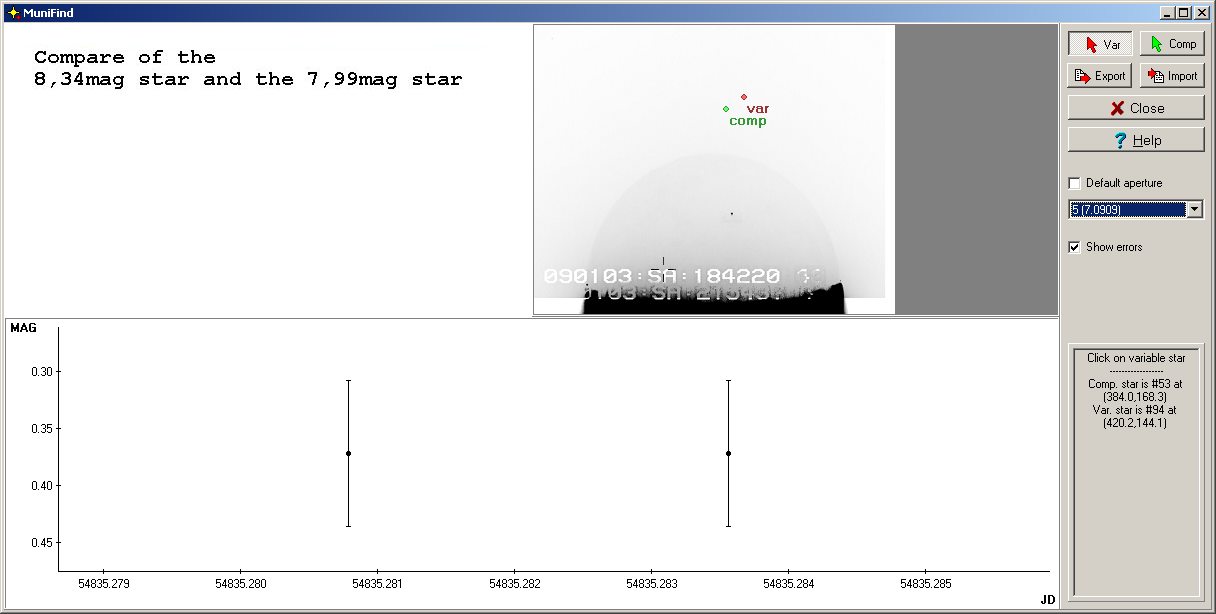Open Help with the question mark button
The image size is (1216, 614).
tap(1136, 140)
